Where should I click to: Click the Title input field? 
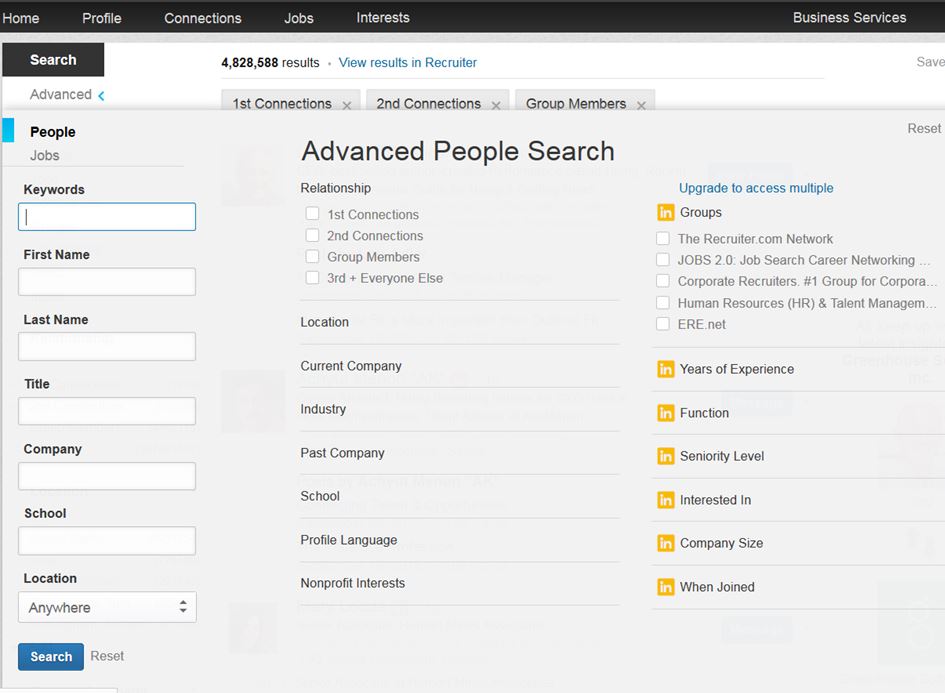pos(107,411)
